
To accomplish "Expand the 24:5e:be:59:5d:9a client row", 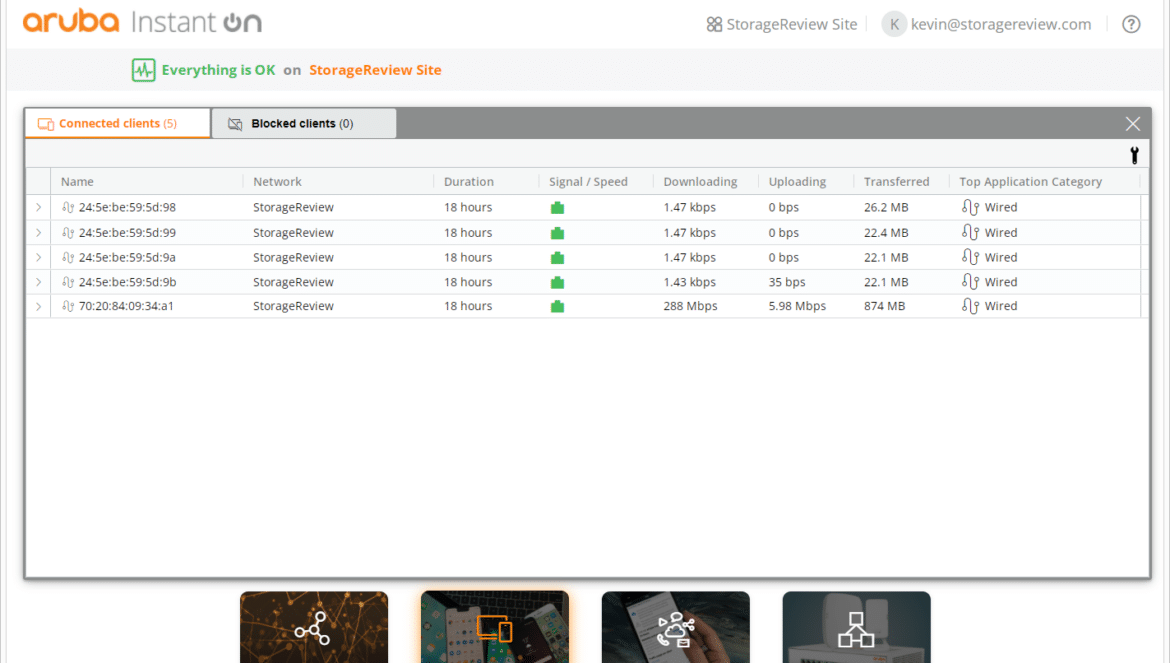I will tap(39, 257).
